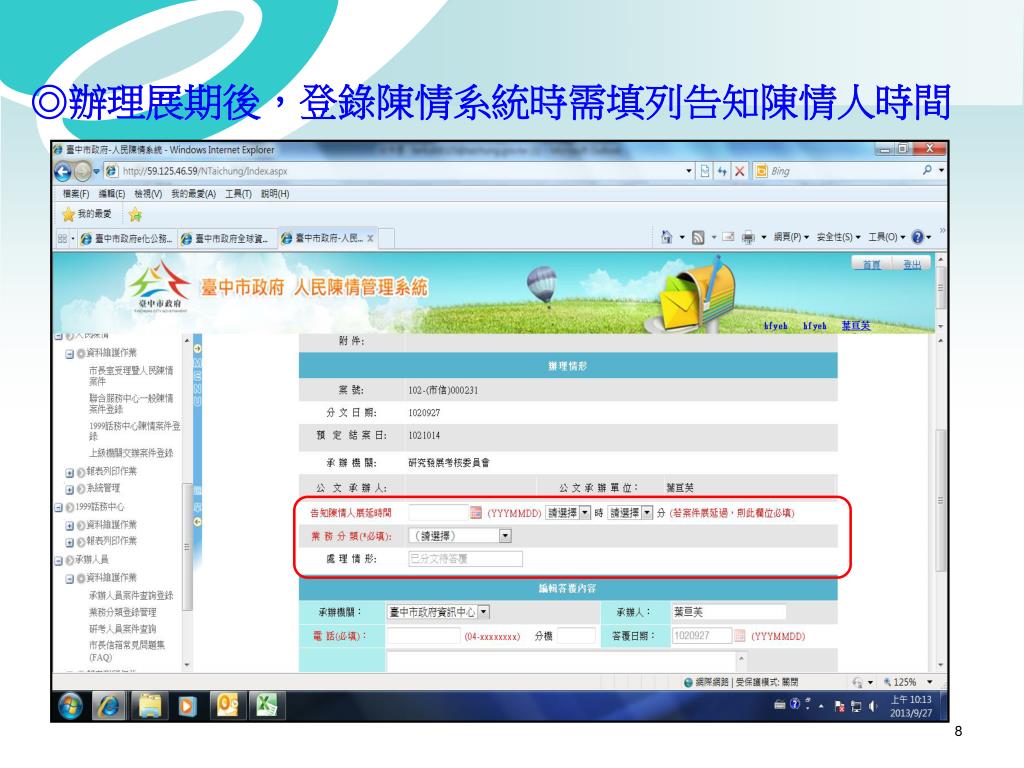This screenshot has height=768, width=1024.
Task: Open the 說明(H) menu
Action: 275,194
